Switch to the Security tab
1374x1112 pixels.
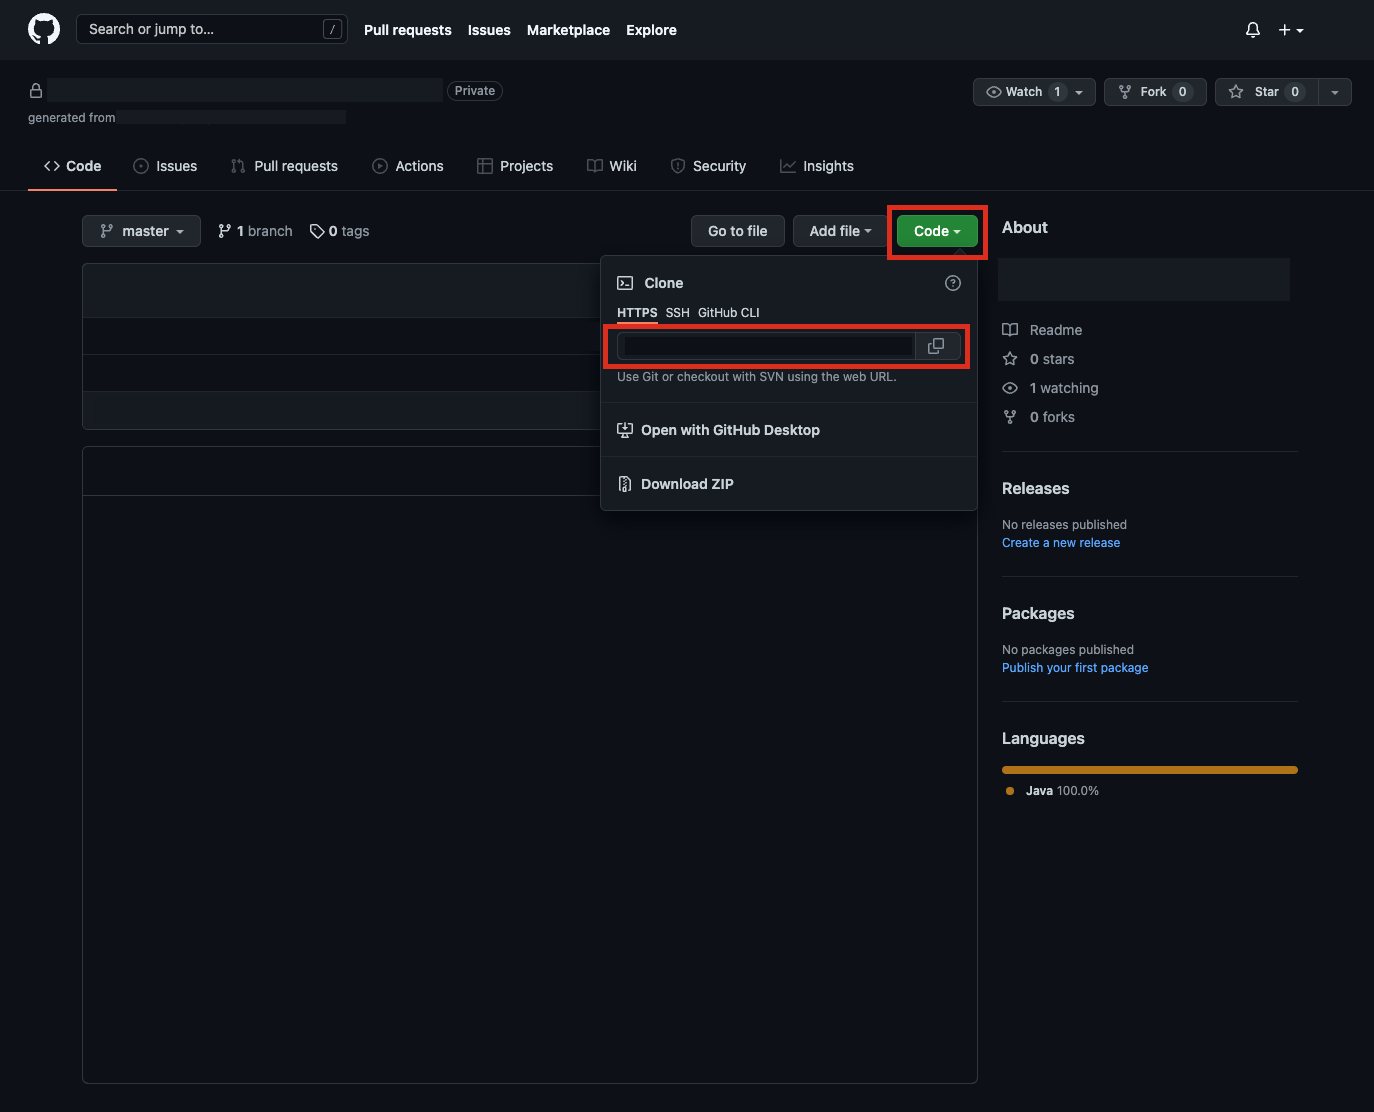coord(708,166)
